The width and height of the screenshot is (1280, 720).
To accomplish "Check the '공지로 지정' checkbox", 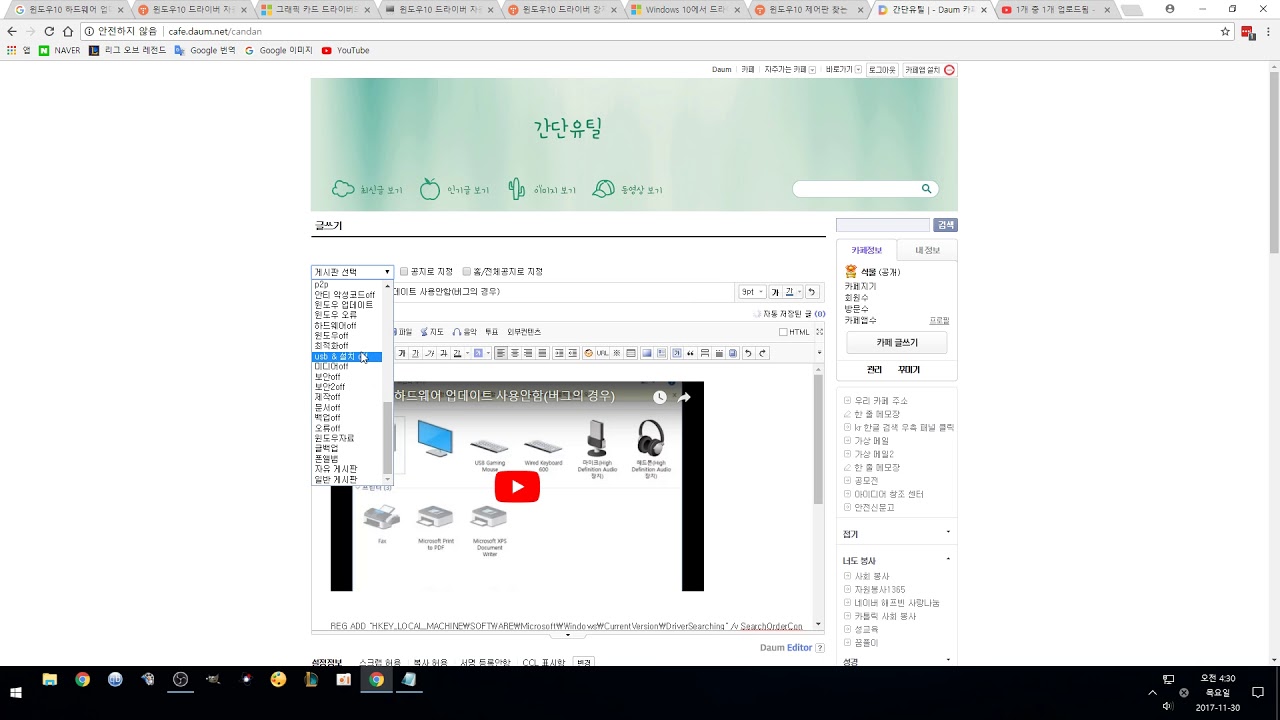I will pyautogui.click(x=404, y=272).
